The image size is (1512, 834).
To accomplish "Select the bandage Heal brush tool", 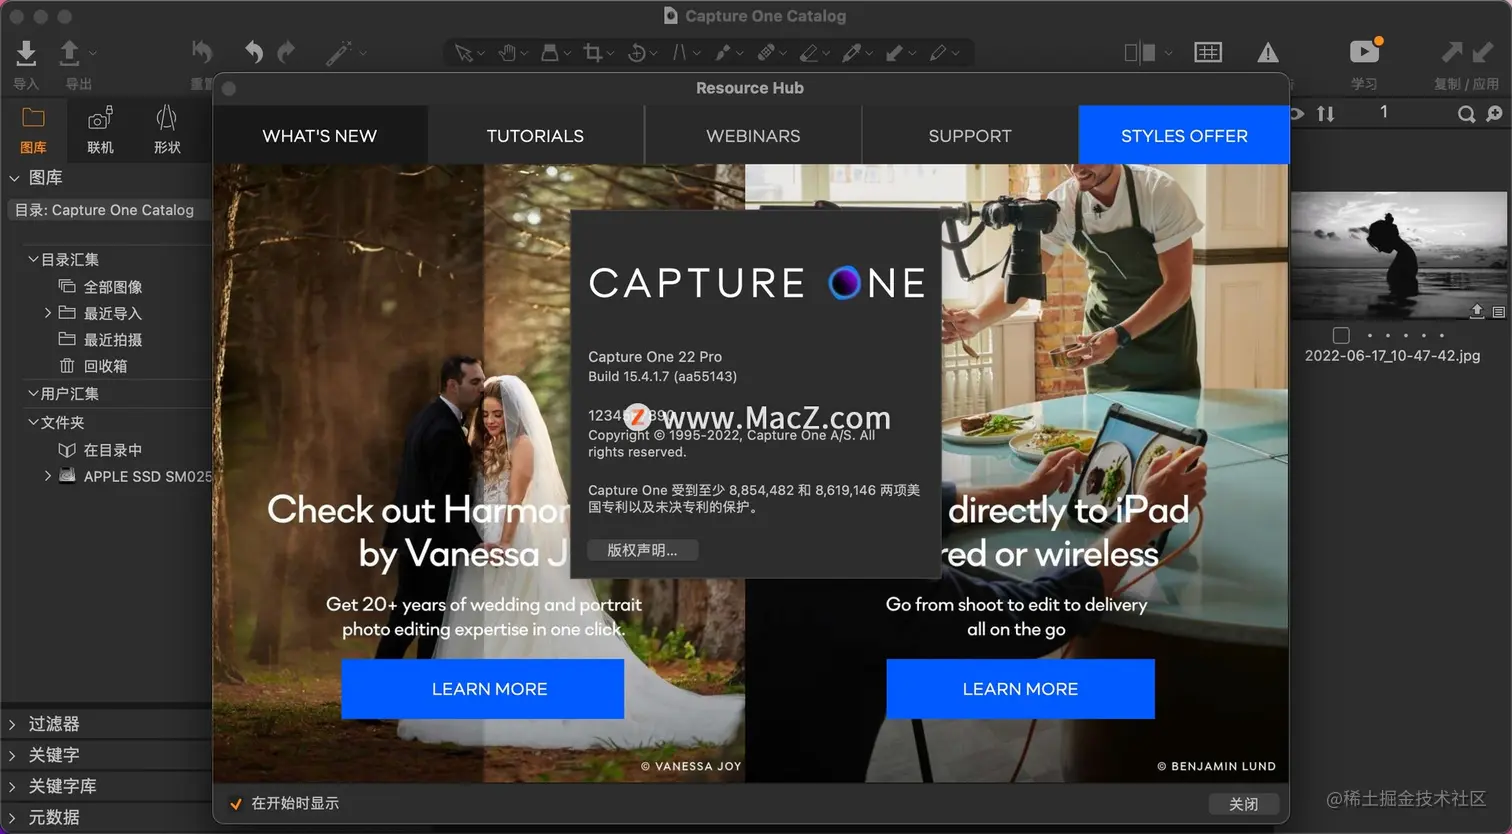I will 766,52.
